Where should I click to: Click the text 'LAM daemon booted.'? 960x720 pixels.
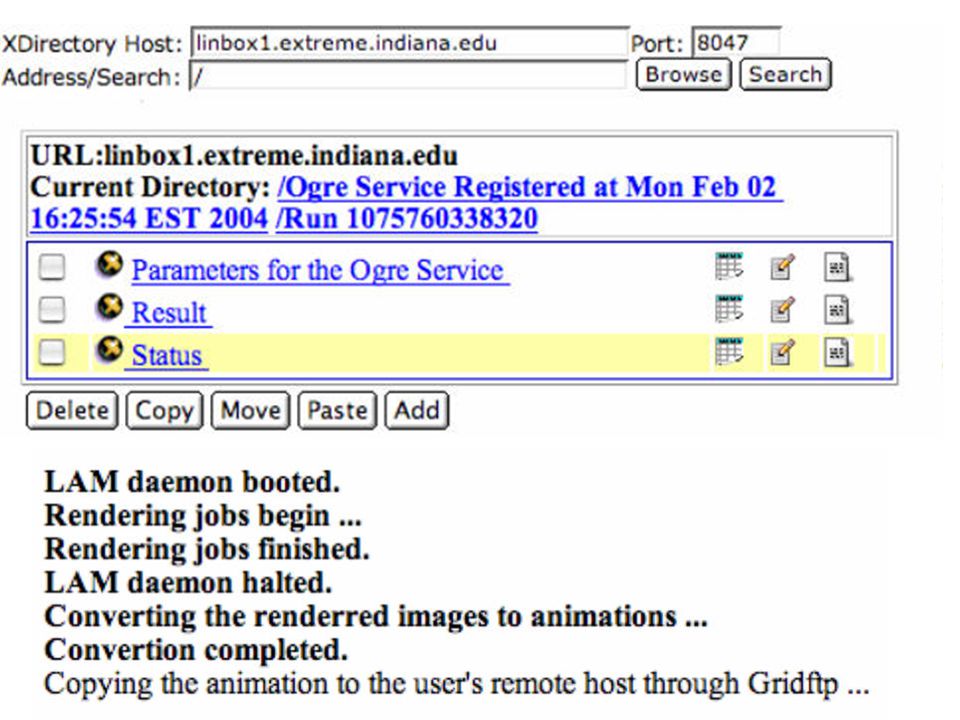(x=192, y=482)
